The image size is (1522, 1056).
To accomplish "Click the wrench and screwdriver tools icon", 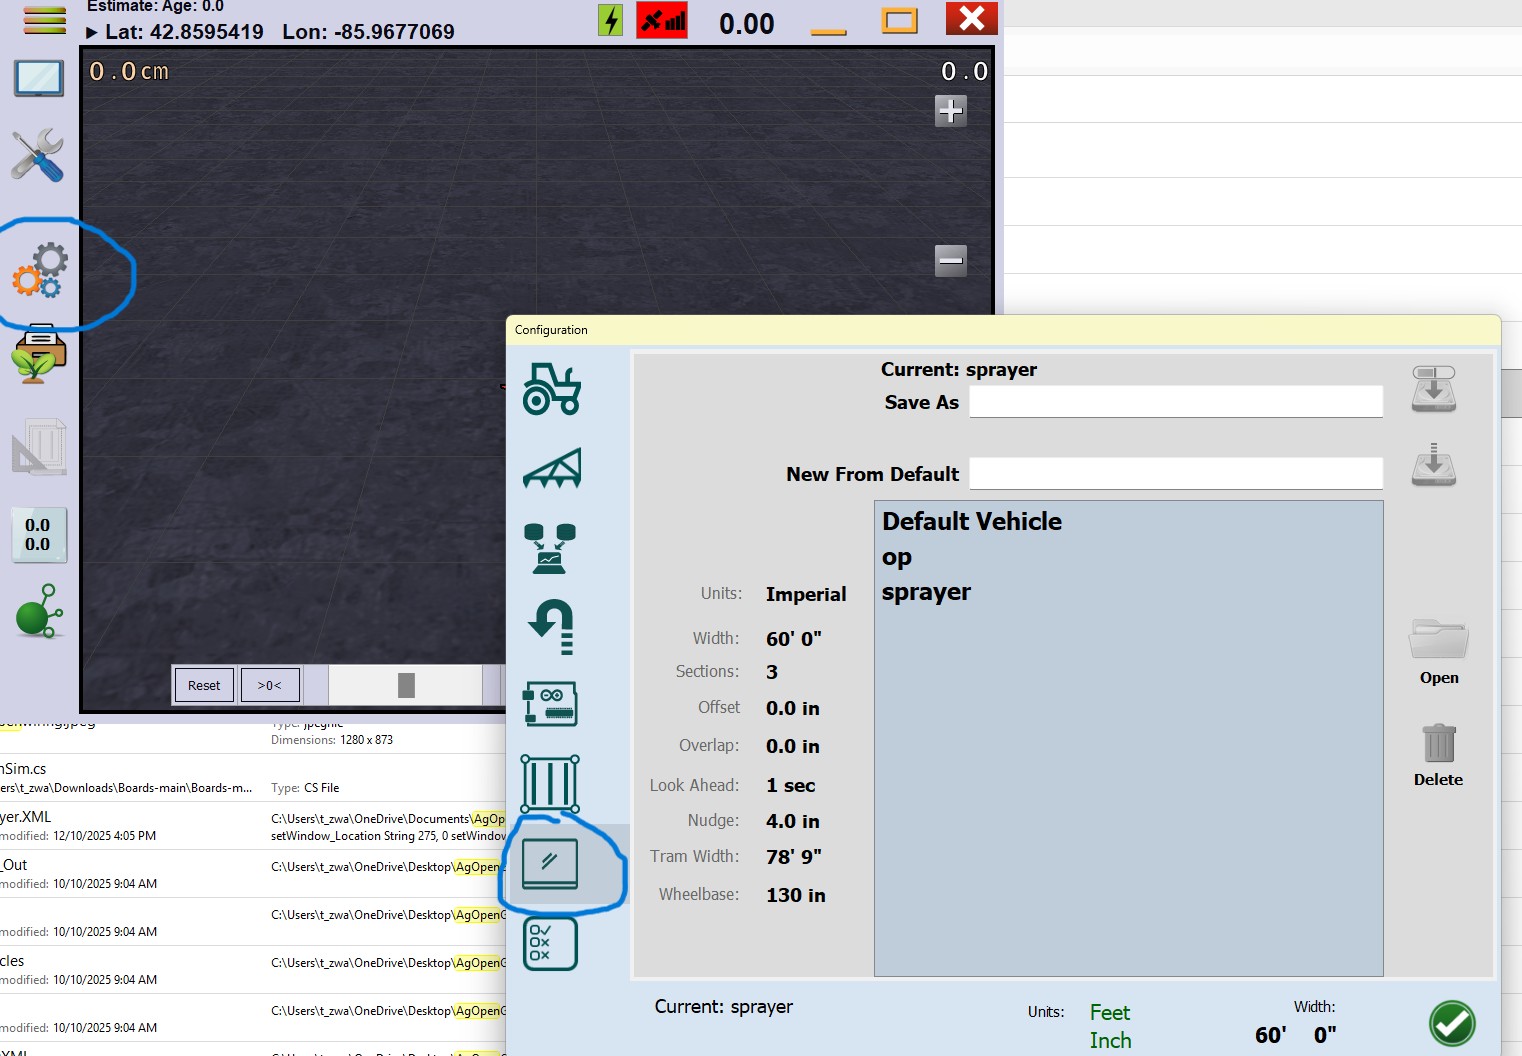I will tap(38, 155).
